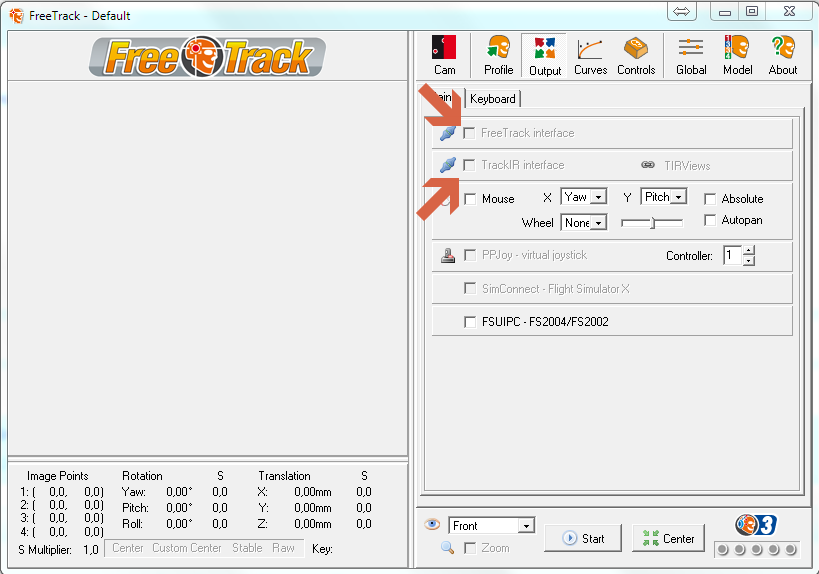Select the Output toolbar icon
Image resolution: width=819 pixels, height=574 pixels.
point(544,56)
